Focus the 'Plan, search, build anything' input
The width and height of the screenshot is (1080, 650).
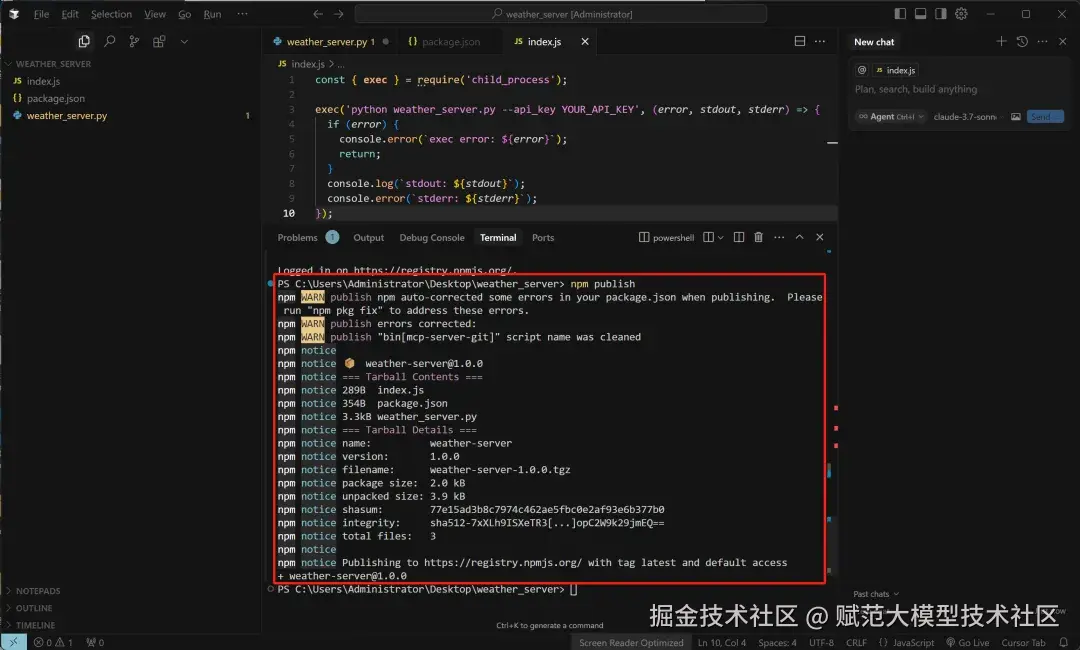(959, 90)
